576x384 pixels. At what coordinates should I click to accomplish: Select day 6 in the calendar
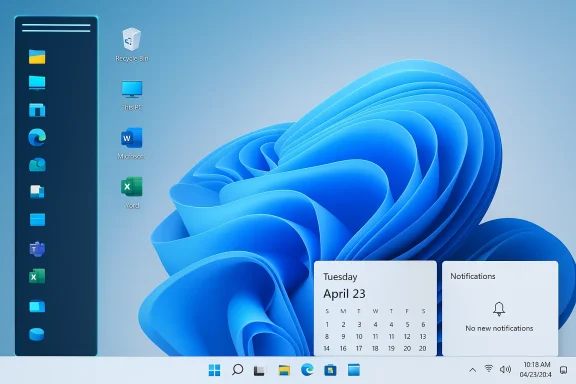tap(423, 325)
